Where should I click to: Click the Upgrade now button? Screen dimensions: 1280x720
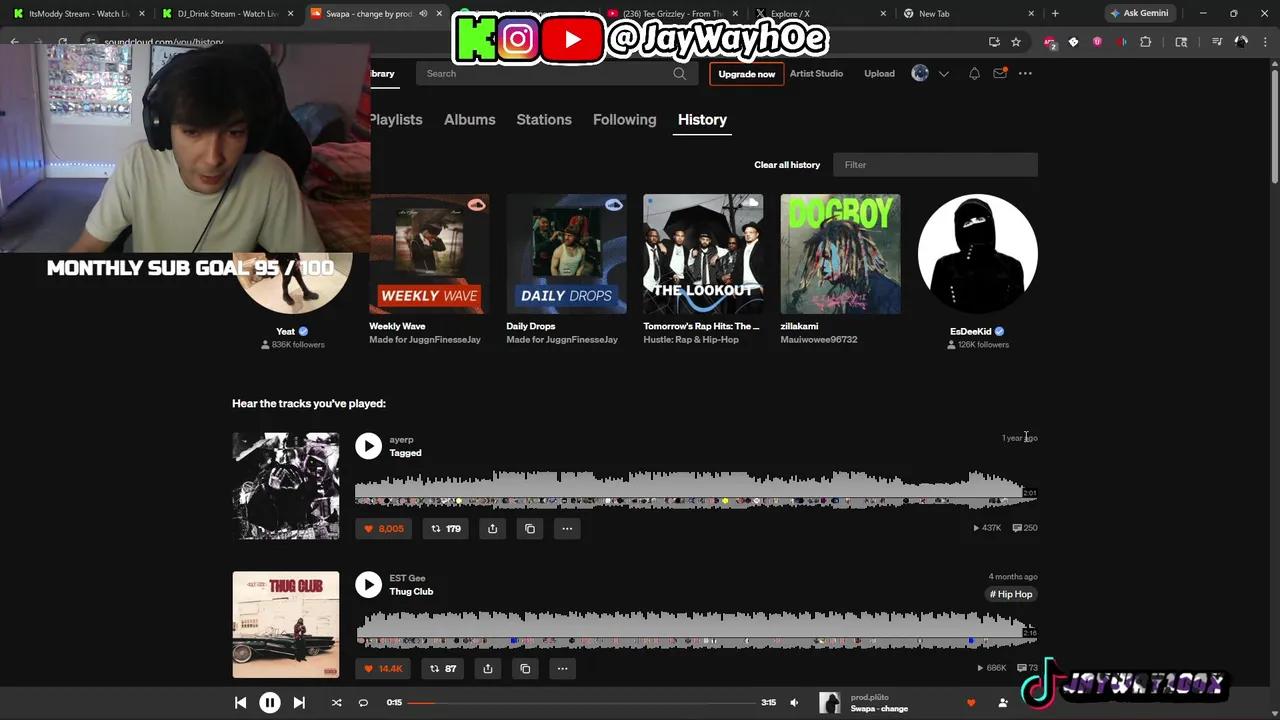click(746, 74)
